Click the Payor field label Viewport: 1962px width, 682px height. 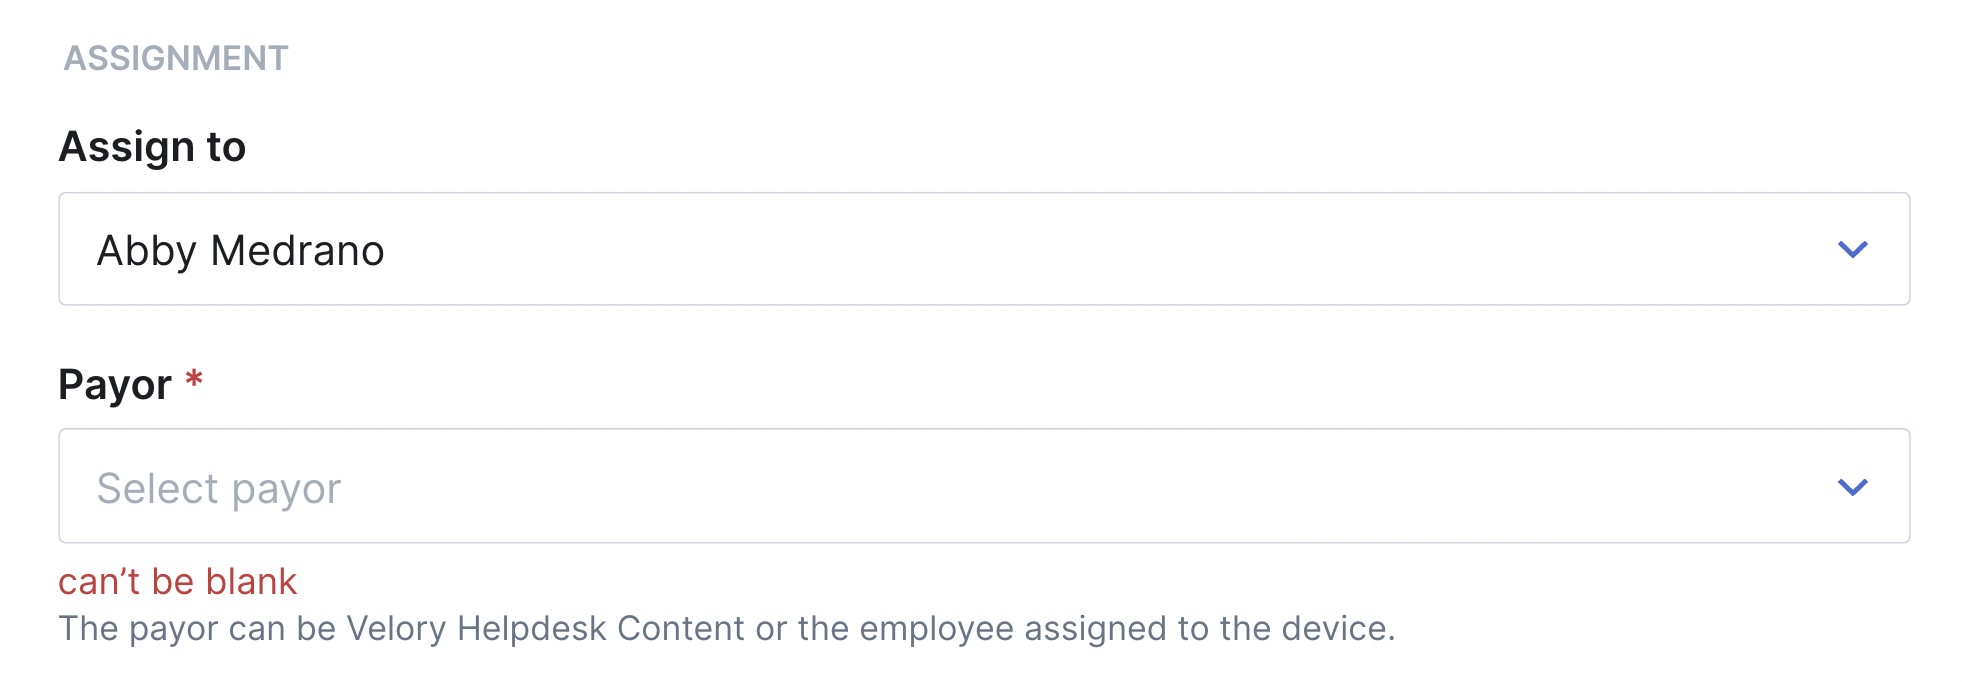click(115, 385)
